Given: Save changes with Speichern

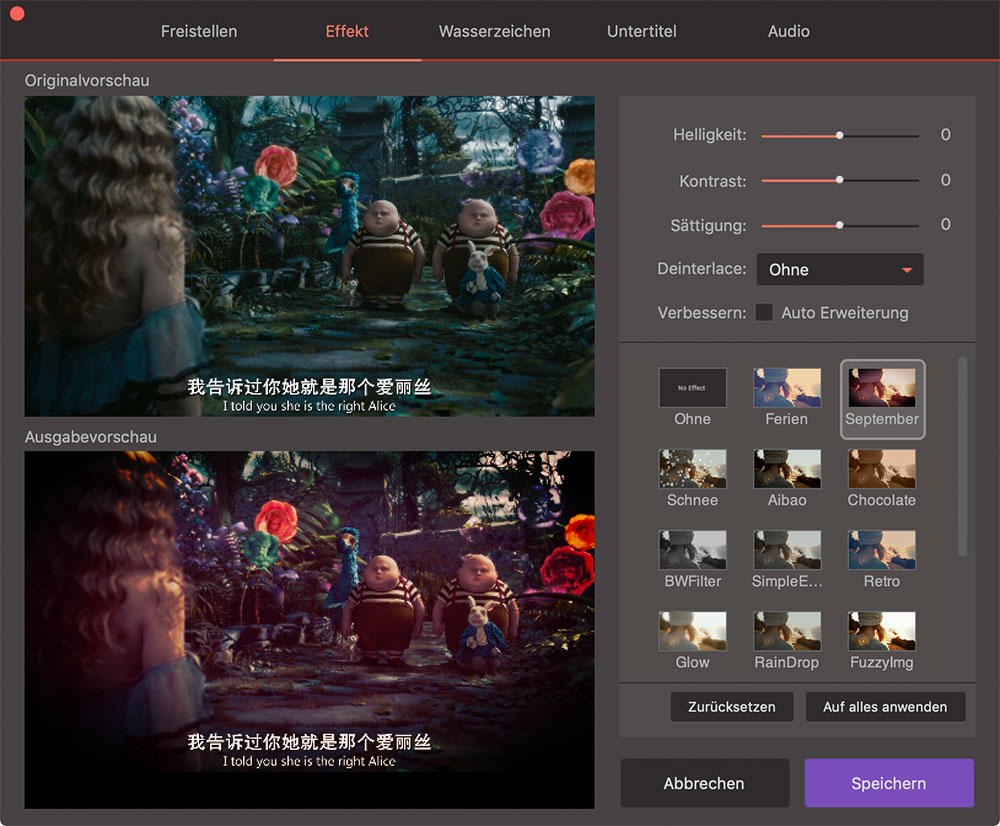Looking at the screenshot, I should point(889,783).
